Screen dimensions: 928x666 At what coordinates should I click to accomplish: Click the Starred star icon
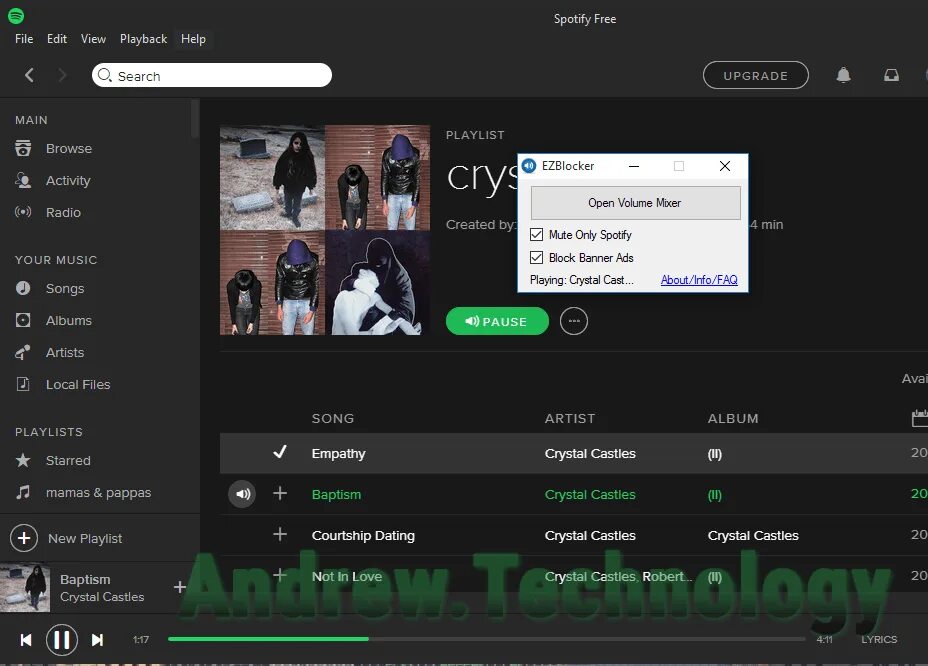click(x=23, y=460)
